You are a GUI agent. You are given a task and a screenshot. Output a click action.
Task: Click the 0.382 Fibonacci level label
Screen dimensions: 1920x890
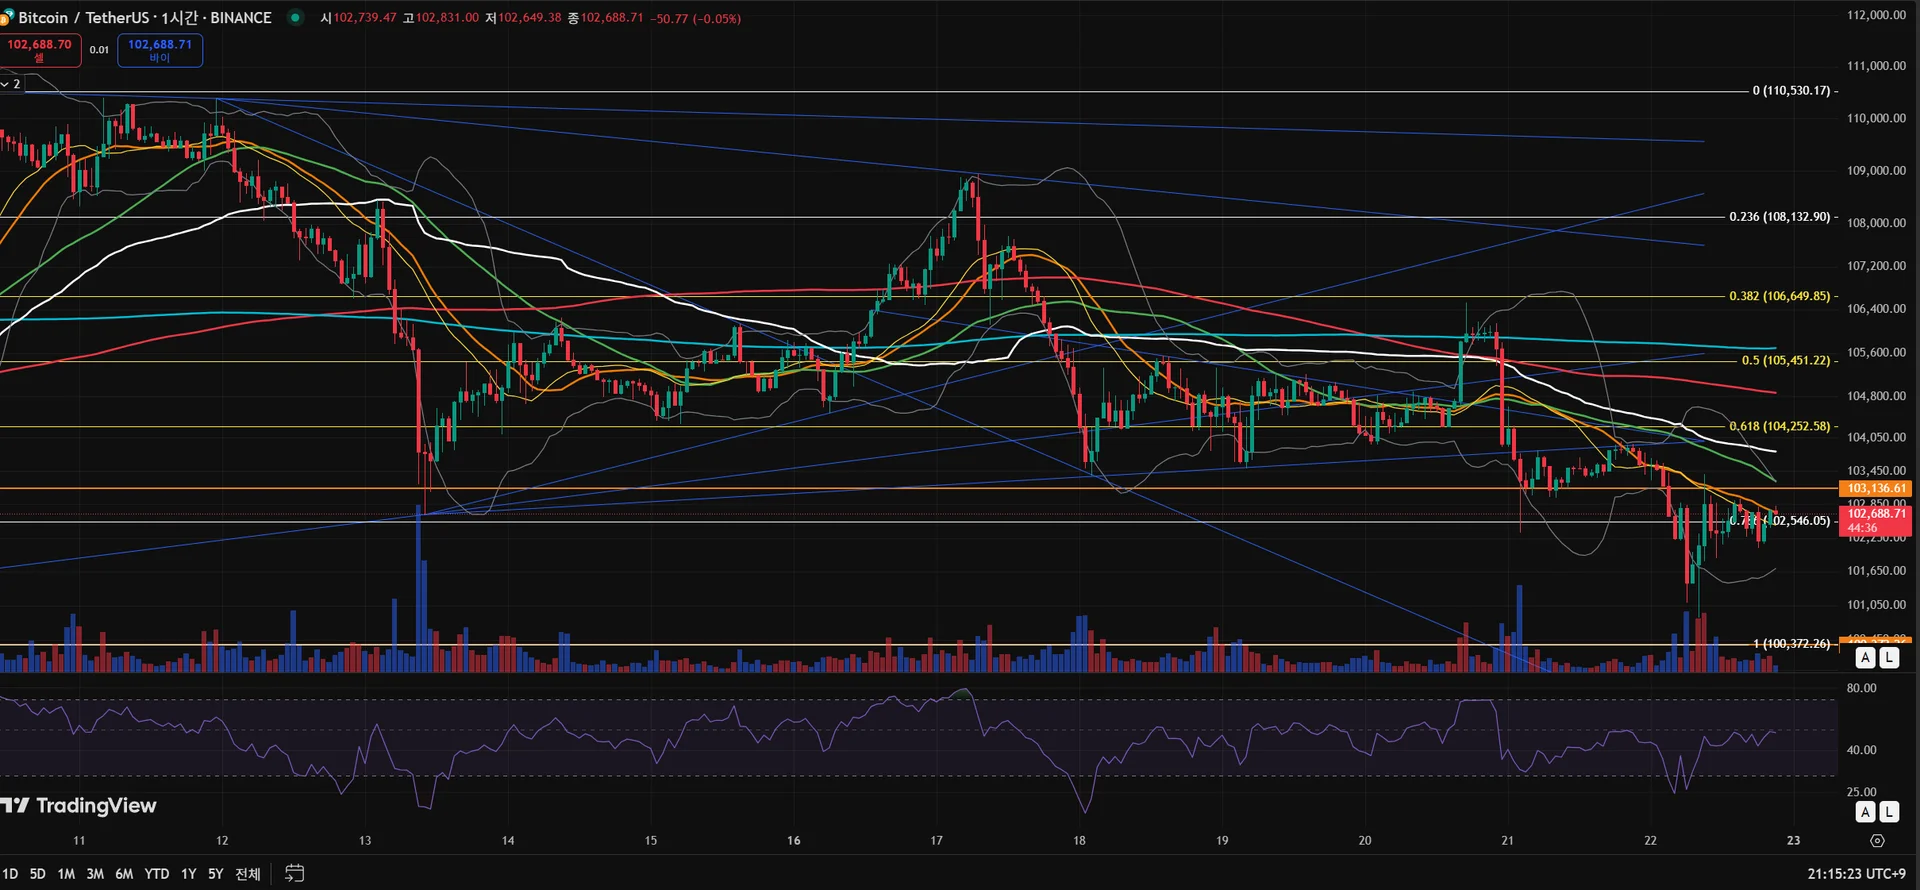coord(1780,296)
